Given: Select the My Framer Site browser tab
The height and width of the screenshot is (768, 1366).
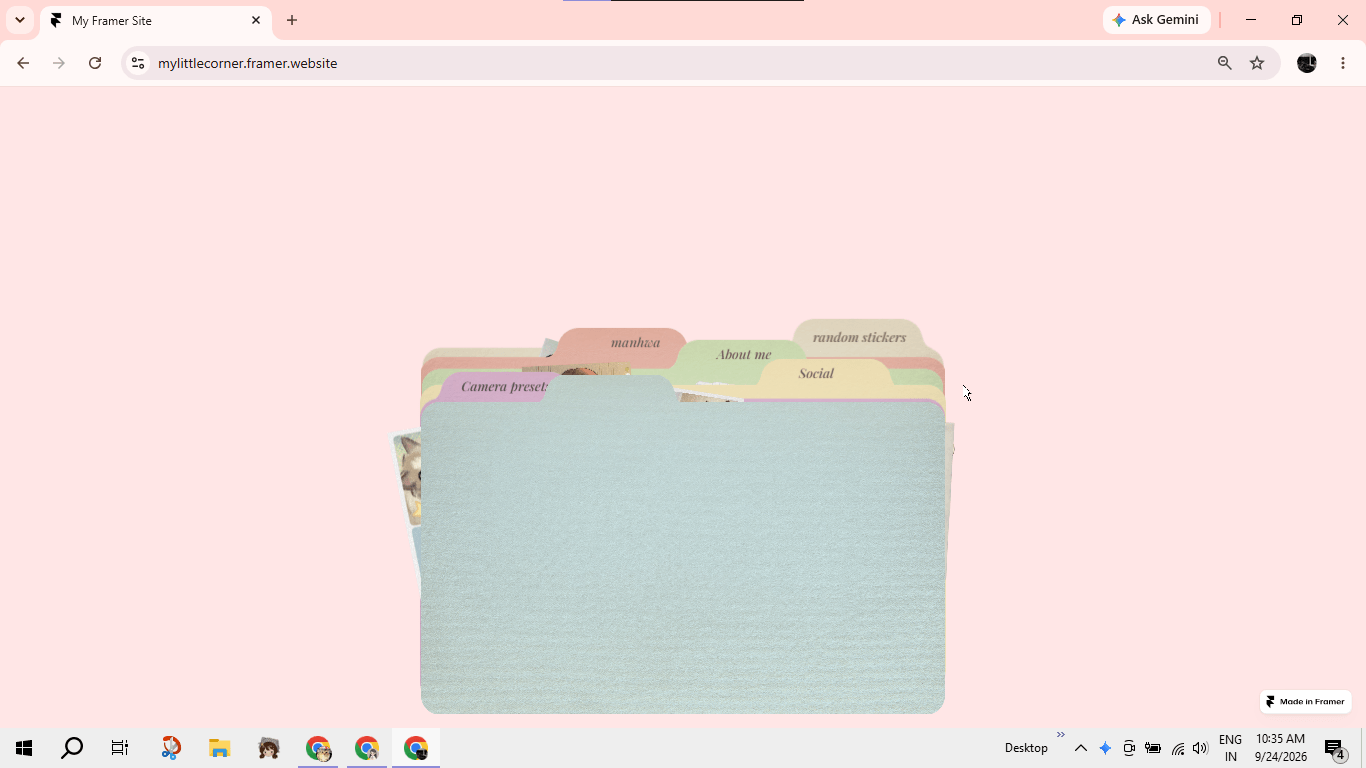Looking at the screenshot, I should tap(155, 20).
